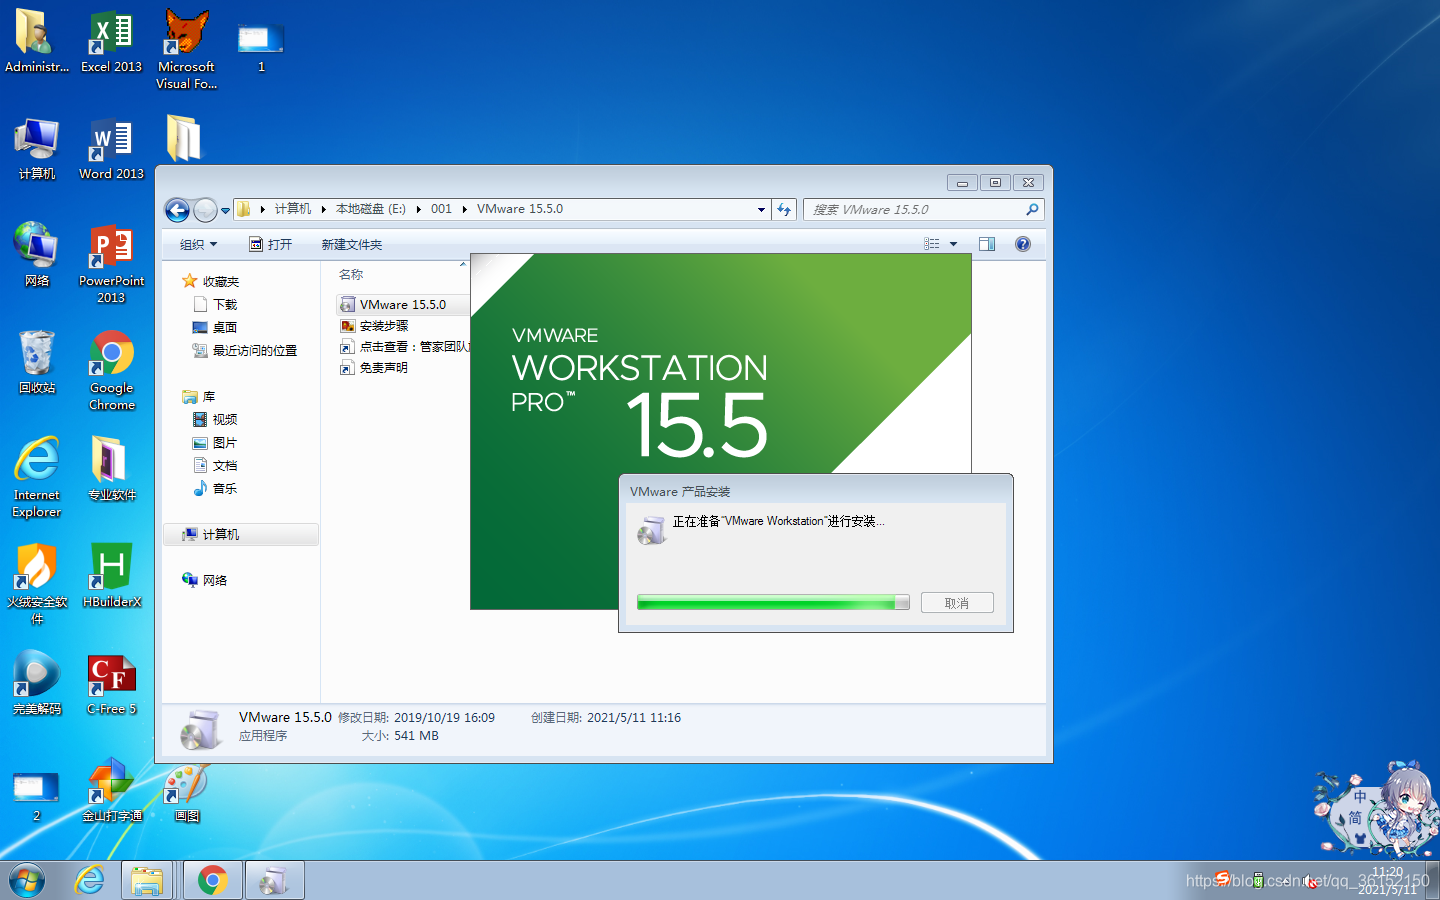The height and width of the screenshot is (900, 1440).
Task: Launch 火绒安全软件 shortcut
Action: point(37,583)
